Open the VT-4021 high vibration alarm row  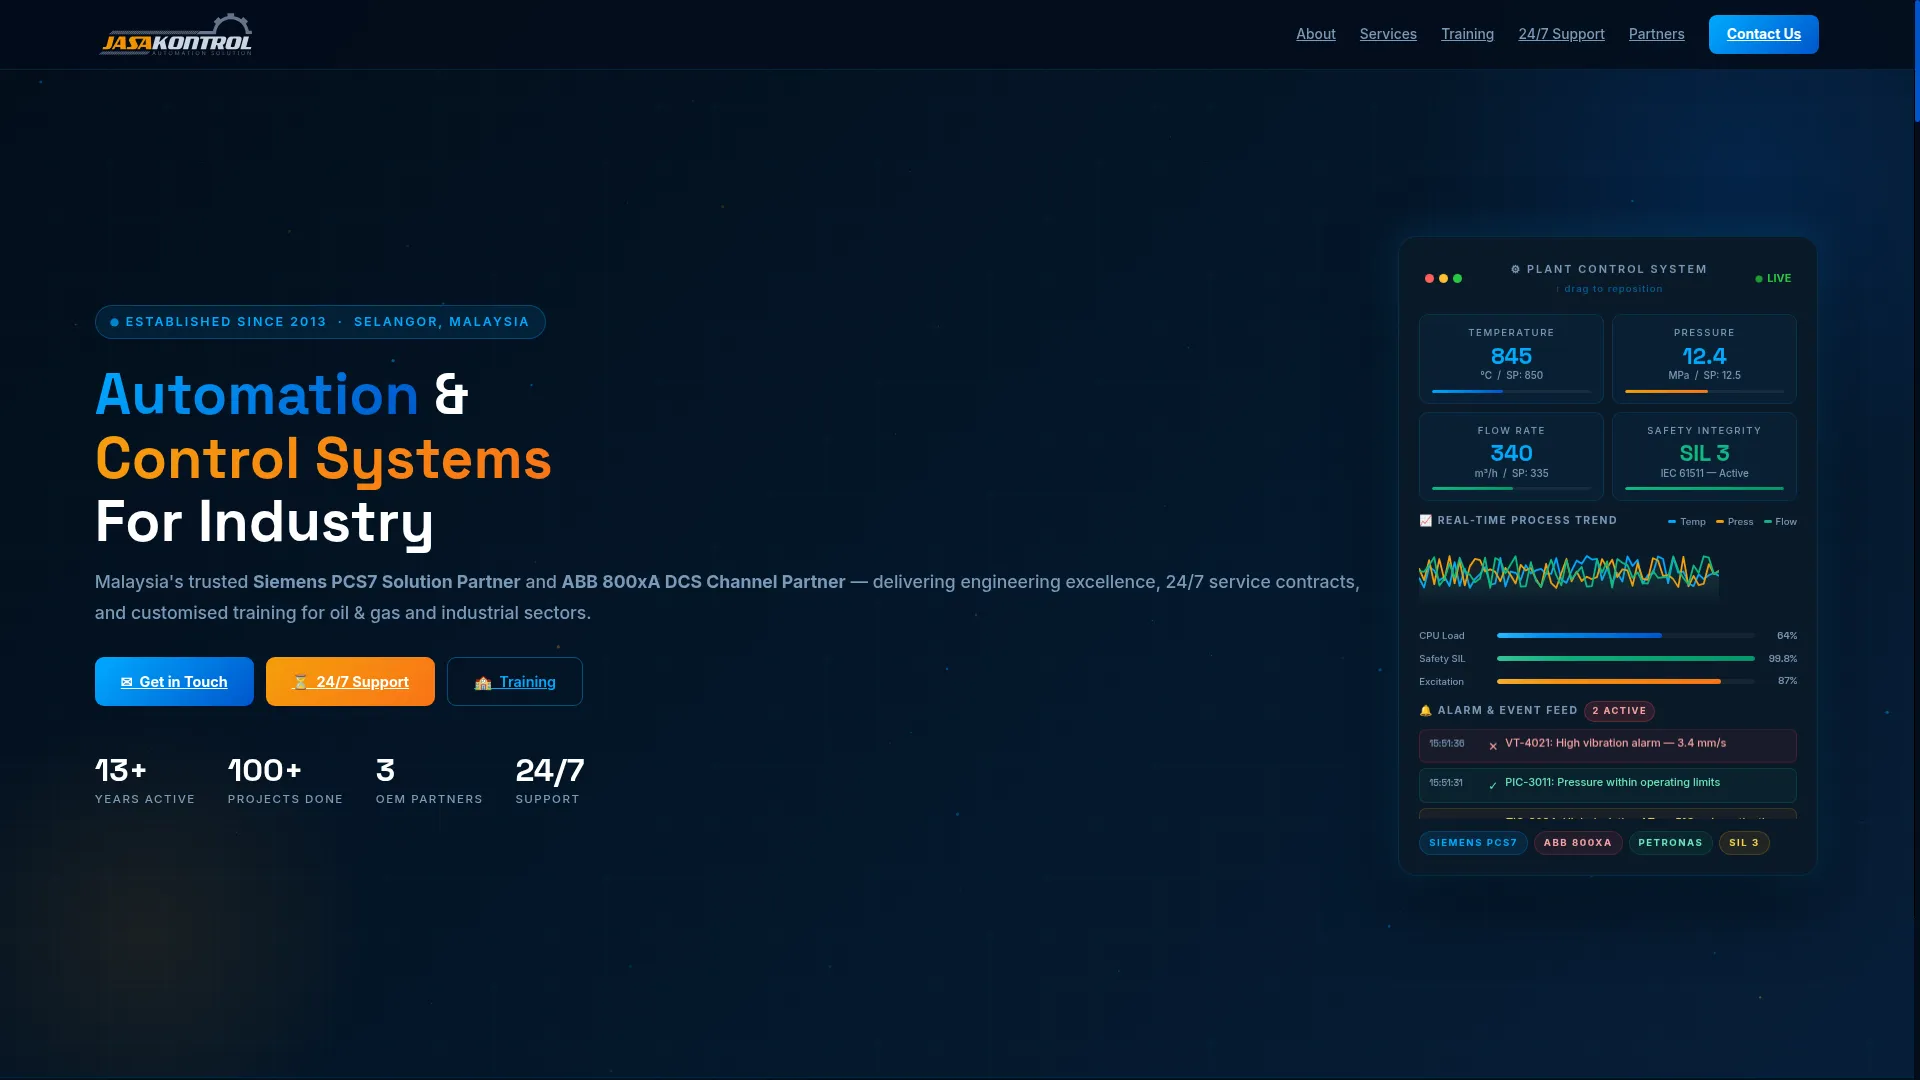click(1608, 746)
